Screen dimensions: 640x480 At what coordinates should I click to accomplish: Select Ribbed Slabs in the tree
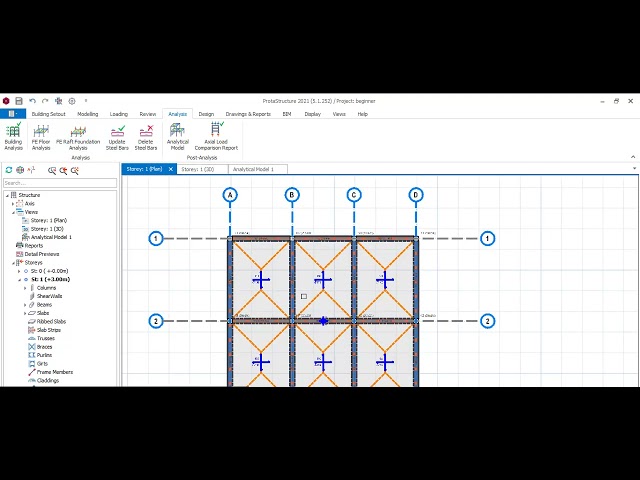pos(51,322)
